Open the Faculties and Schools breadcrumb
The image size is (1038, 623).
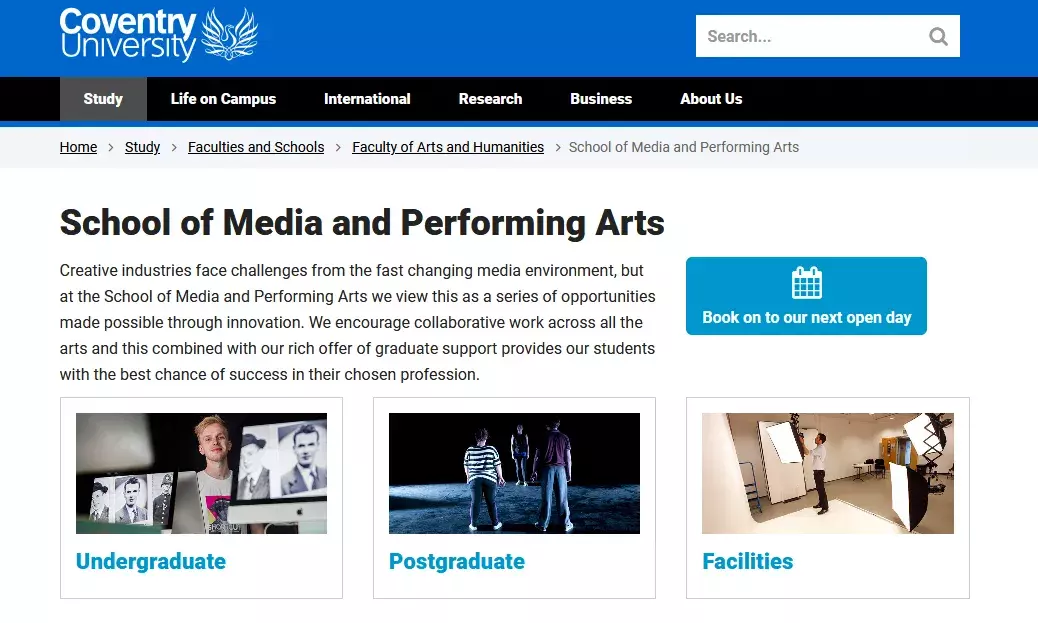256,147
